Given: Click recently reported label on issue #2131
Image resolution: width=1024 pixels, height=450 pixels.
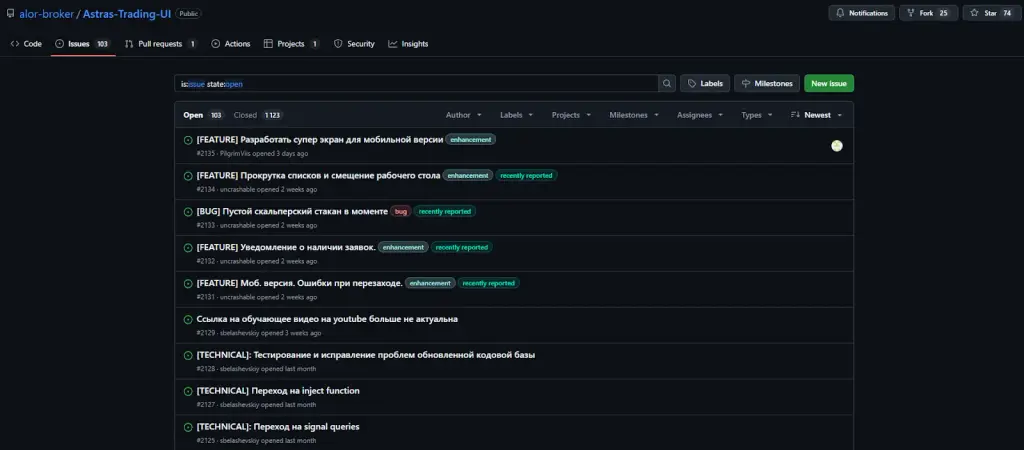Looking at the screenshot, I should coord(488,283).
